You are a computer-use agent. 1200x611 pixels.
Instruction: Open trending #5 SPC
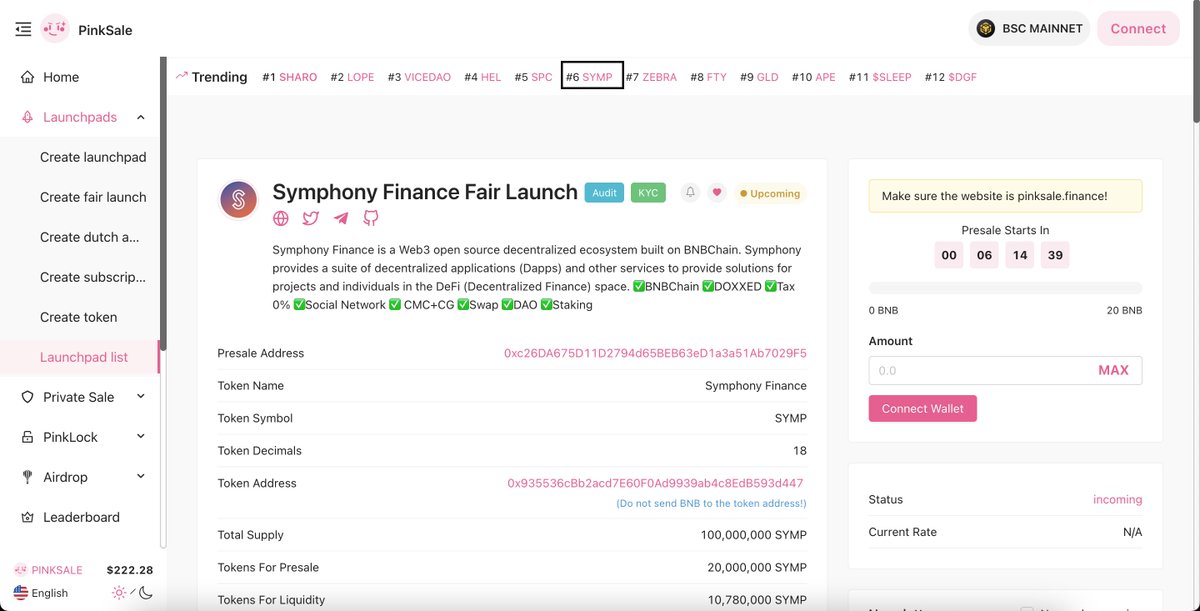(x=533, y=77)
